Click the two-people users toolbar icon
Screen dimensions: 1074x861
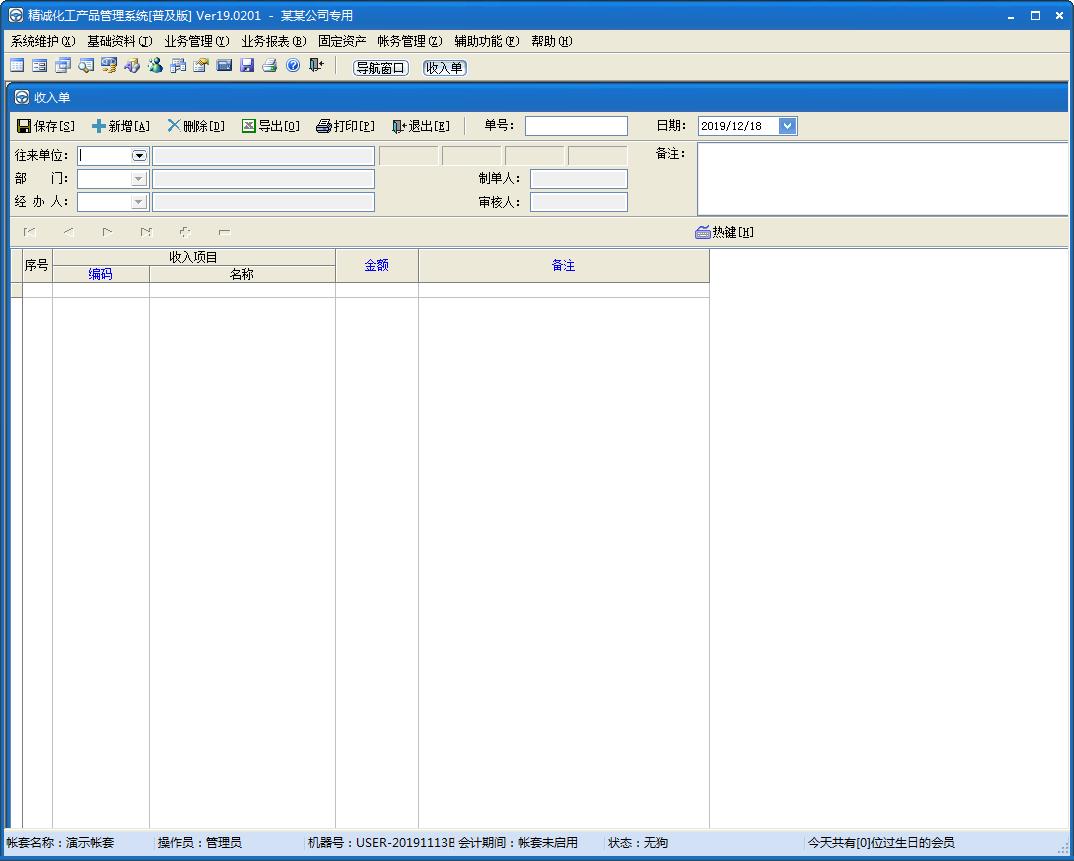coord(155,66)
